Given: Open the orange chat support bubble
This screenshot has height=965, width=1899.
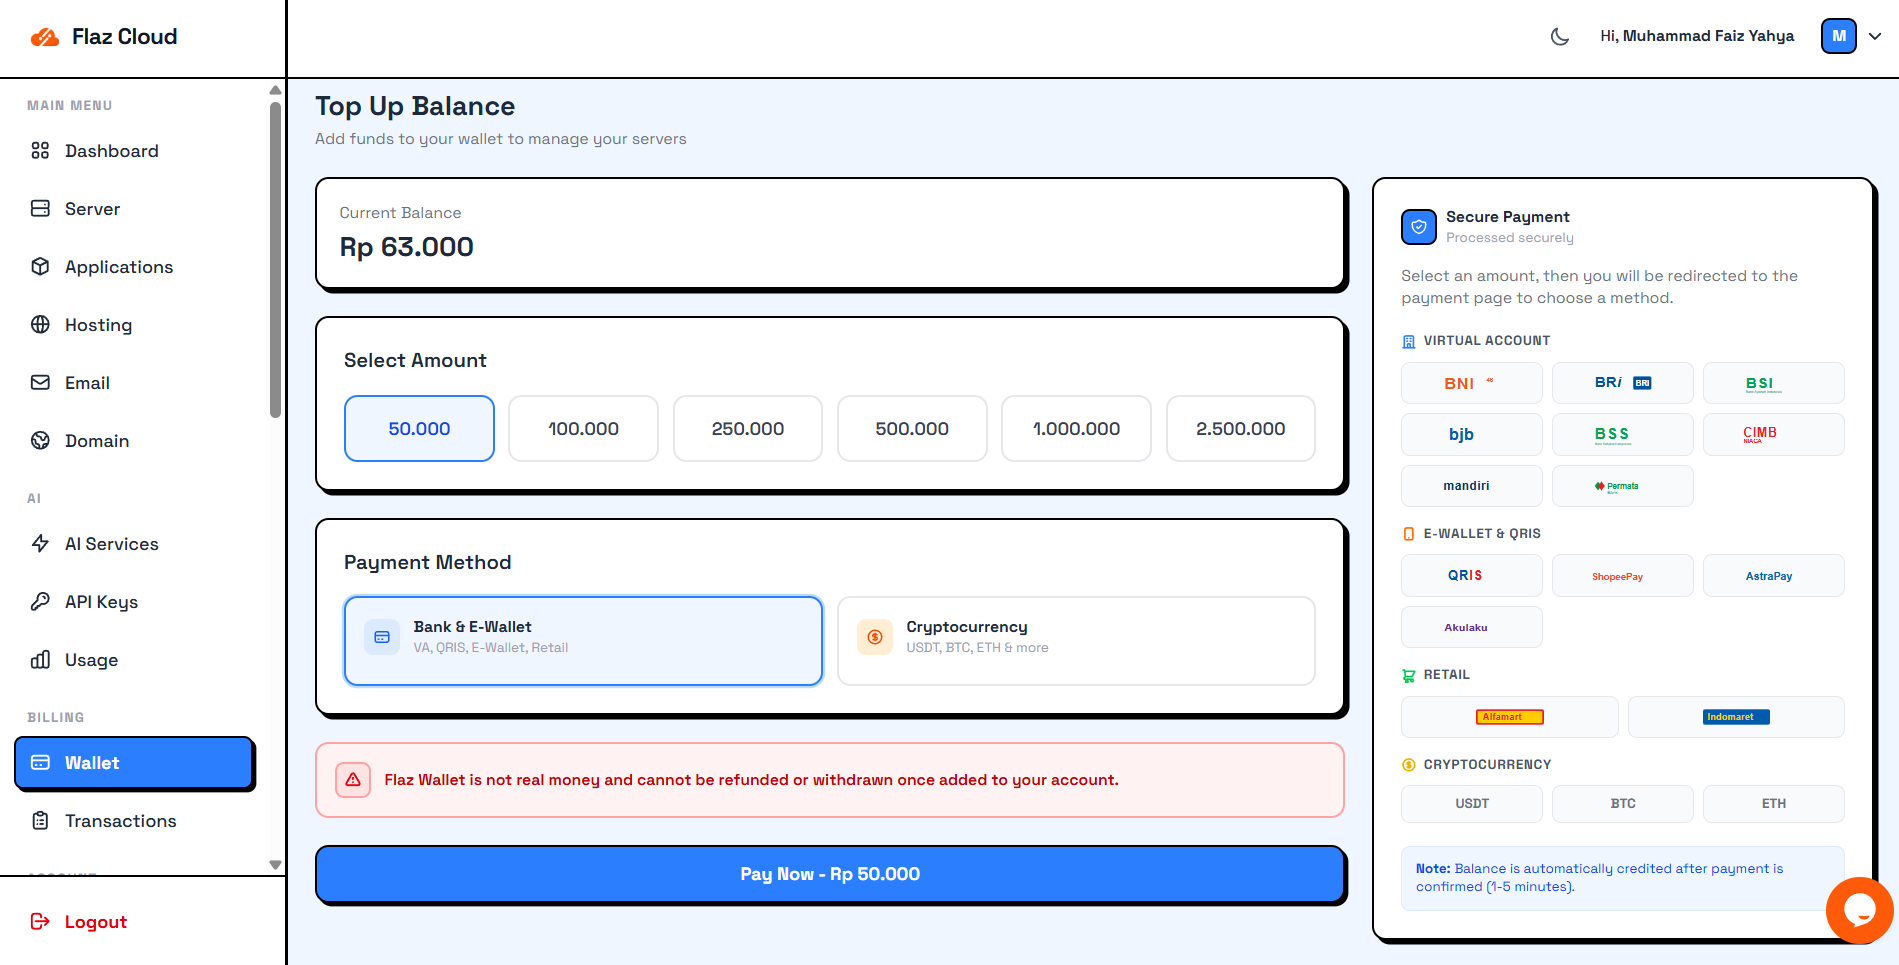Looking at the screenshot, I should (x=1859, y=910).
